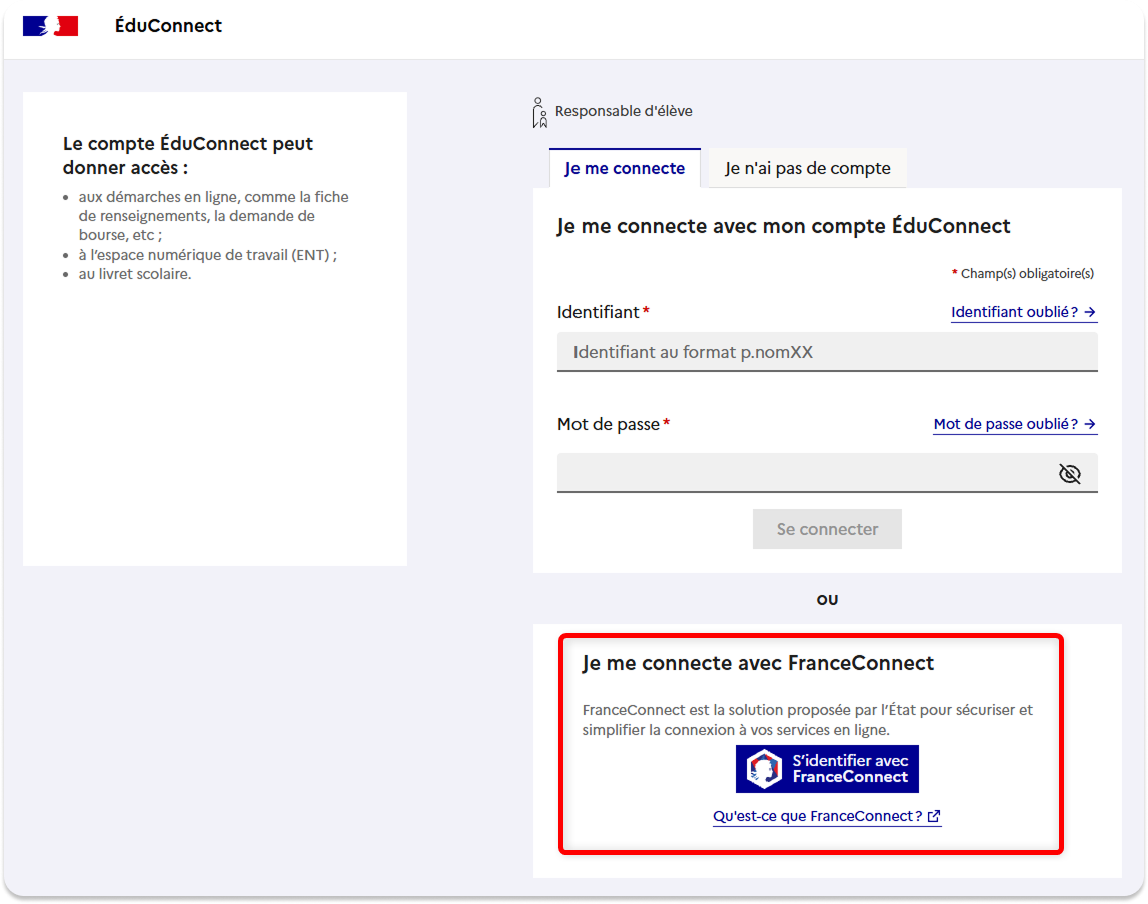Click the French Republic flag logo
The image size is (1148, 904).
pyautogui.click(x=51, y=26)
